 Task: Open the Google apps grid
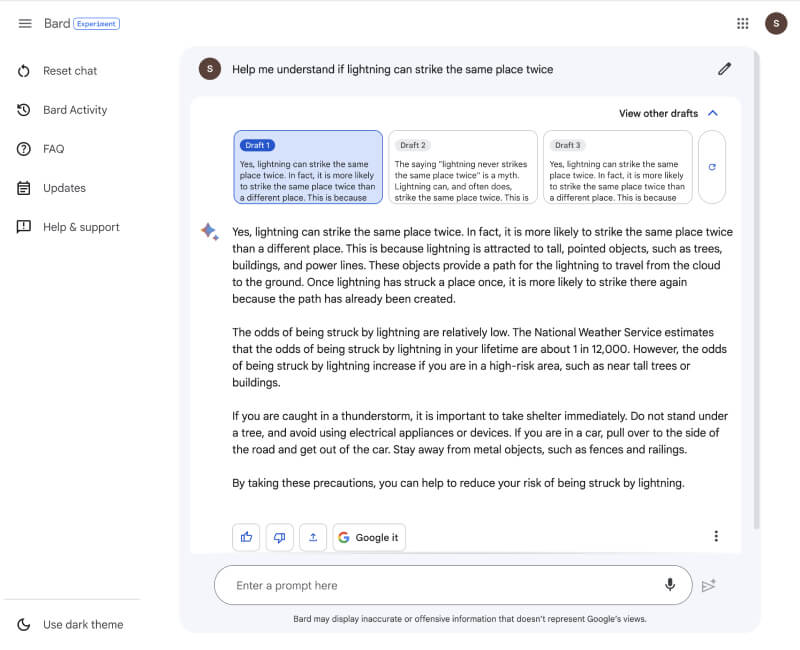pos(743,23)
